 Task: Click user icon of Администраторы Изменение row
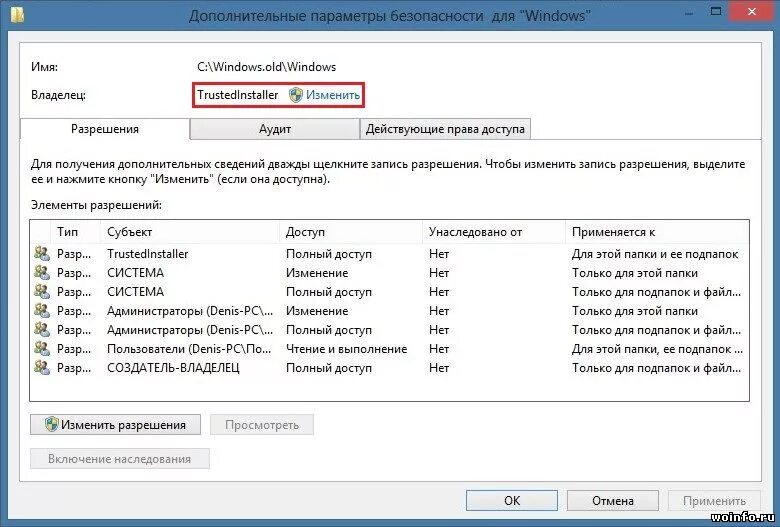[42, 311]
